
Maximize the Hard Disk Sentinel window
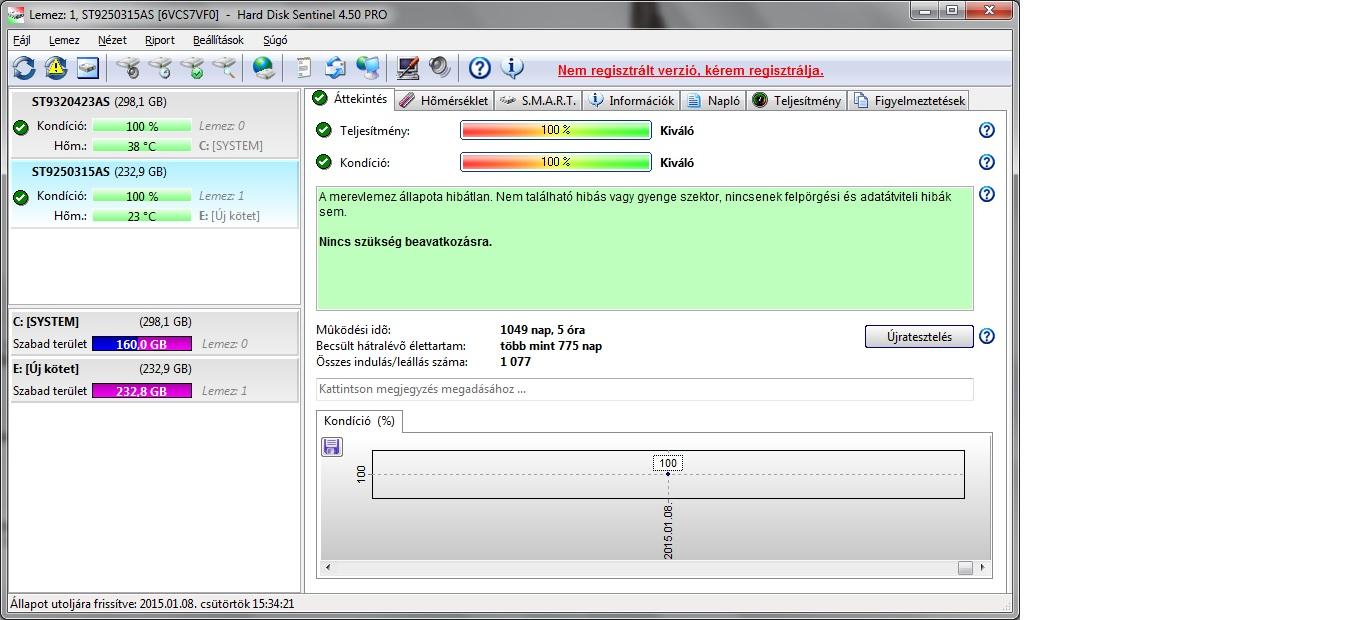click(953, 11)
